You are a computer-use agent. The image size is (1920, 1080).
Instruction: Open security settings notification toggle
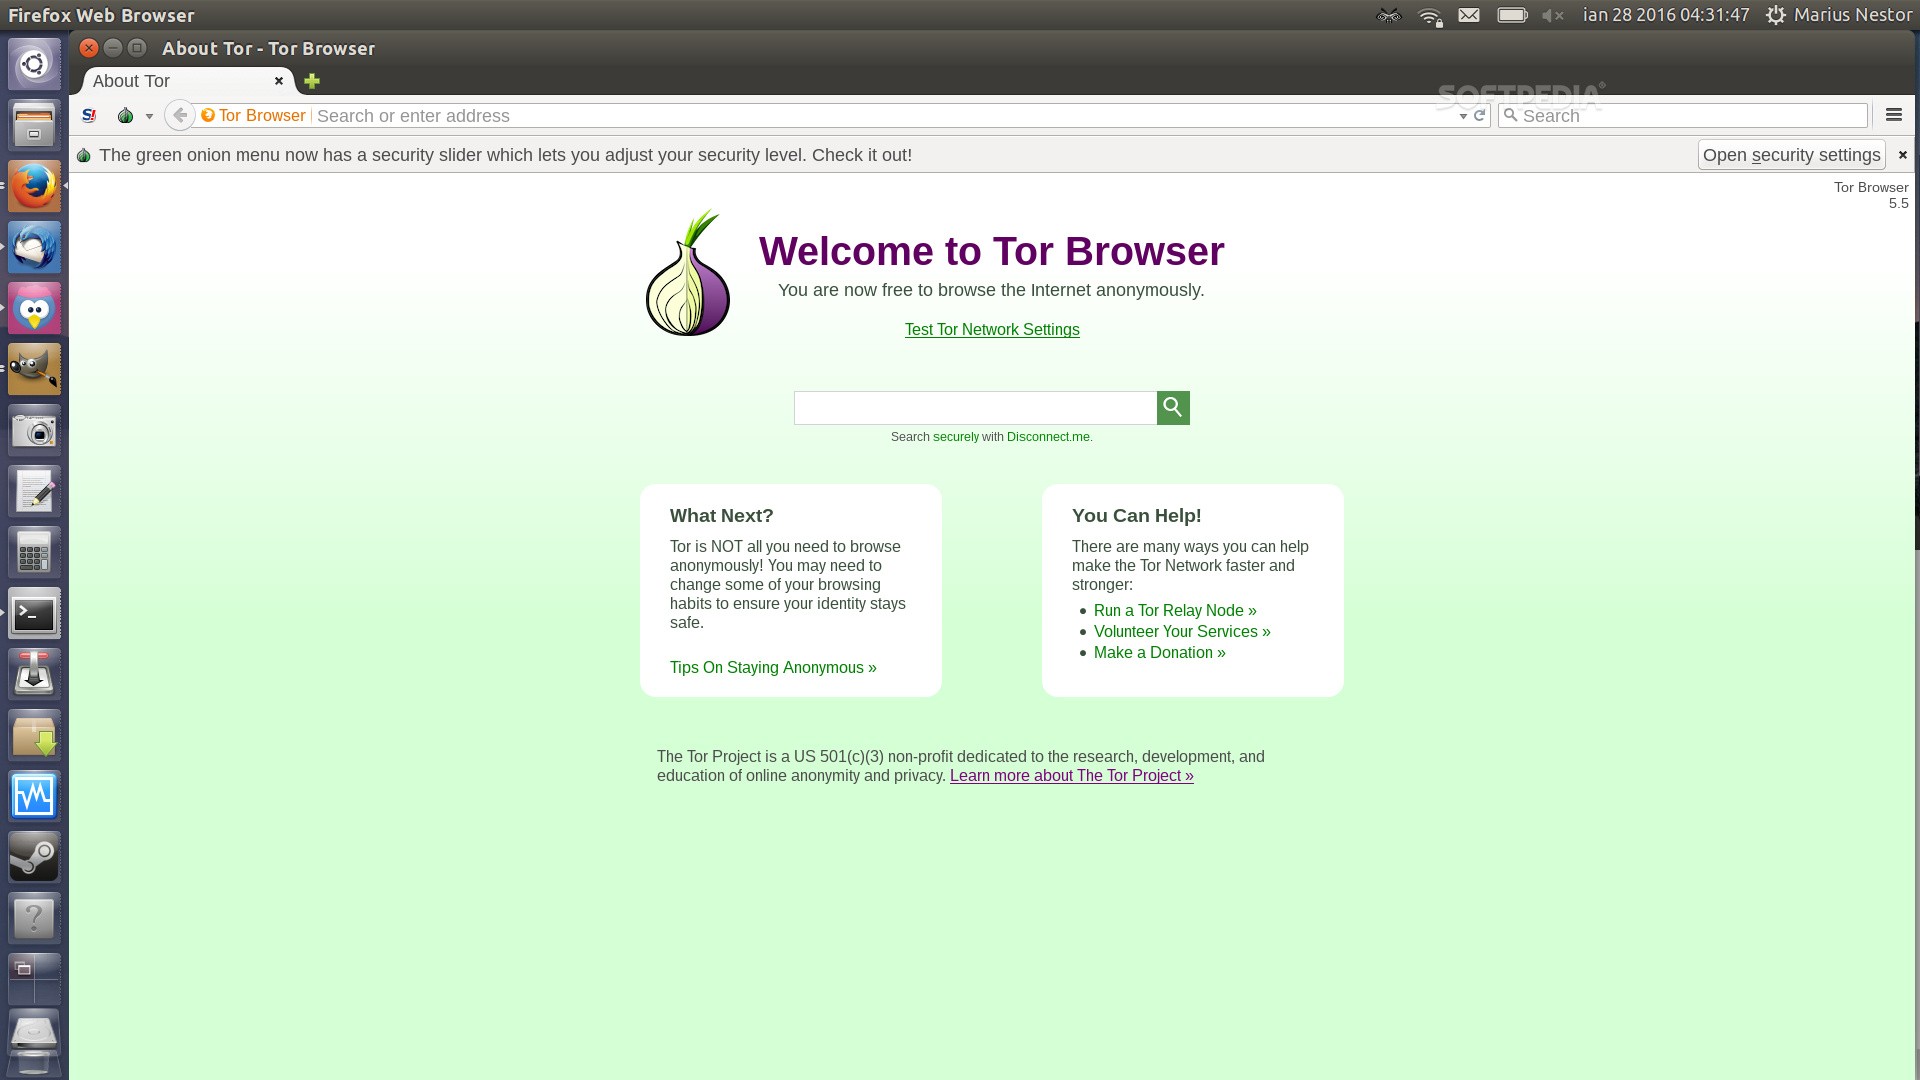pos(1903,154)
